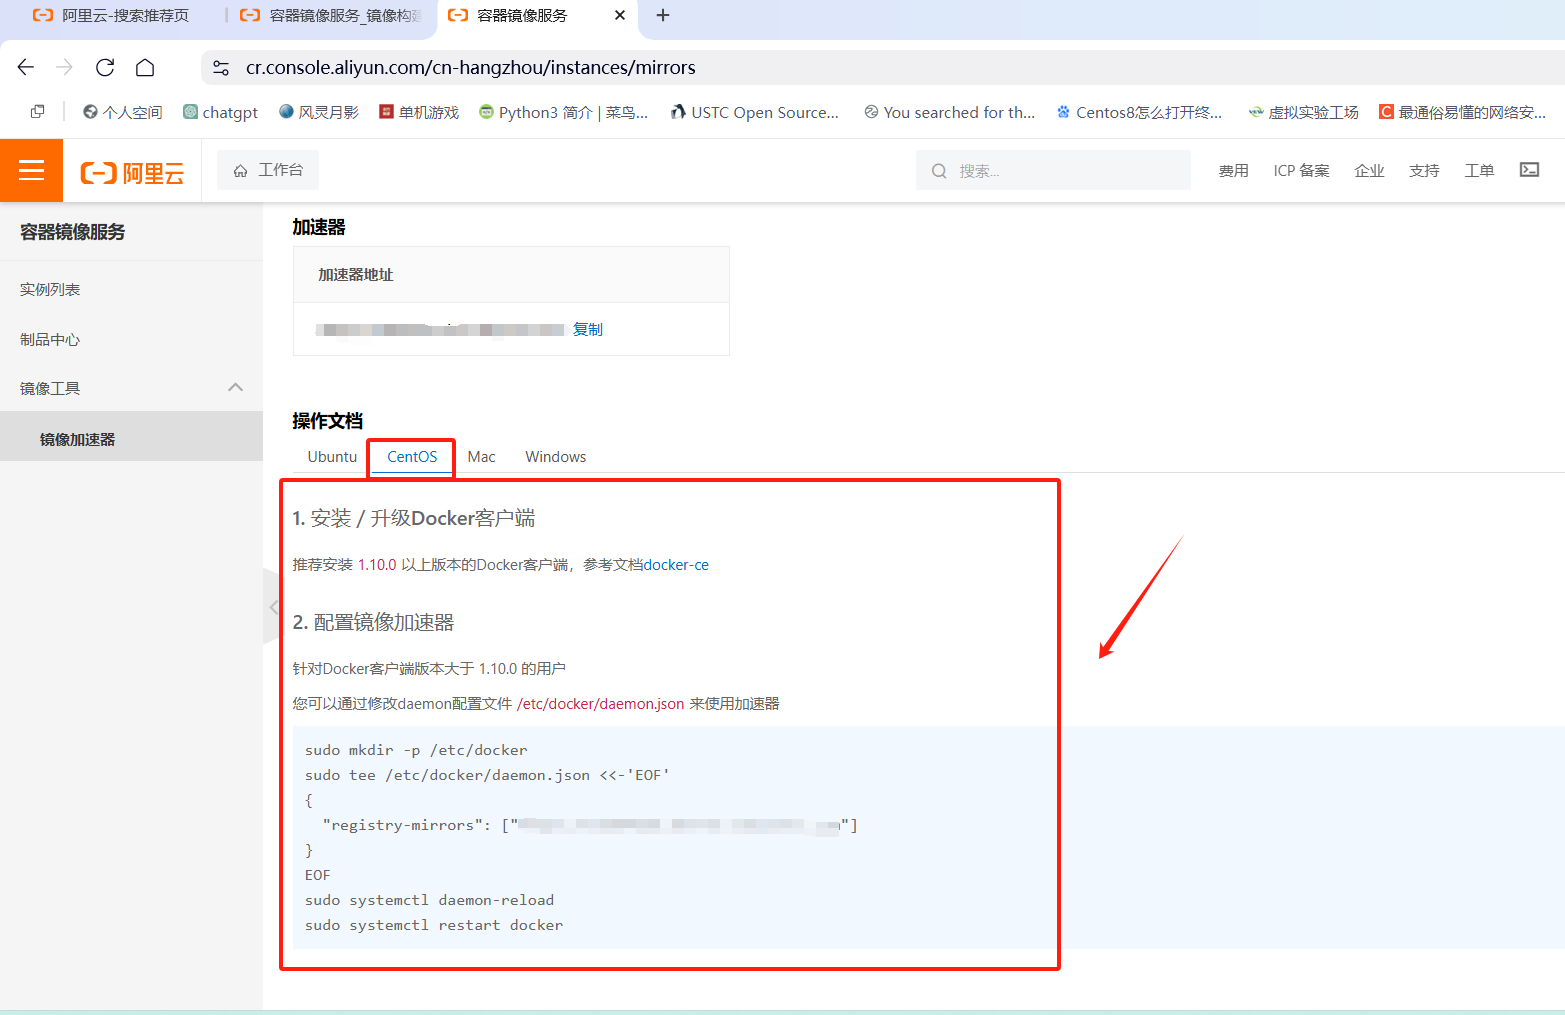1565x1015 pixels.
Task: Click the 'sudo mkdir -p /etc/docker' line
Action: tap(415, 750)
